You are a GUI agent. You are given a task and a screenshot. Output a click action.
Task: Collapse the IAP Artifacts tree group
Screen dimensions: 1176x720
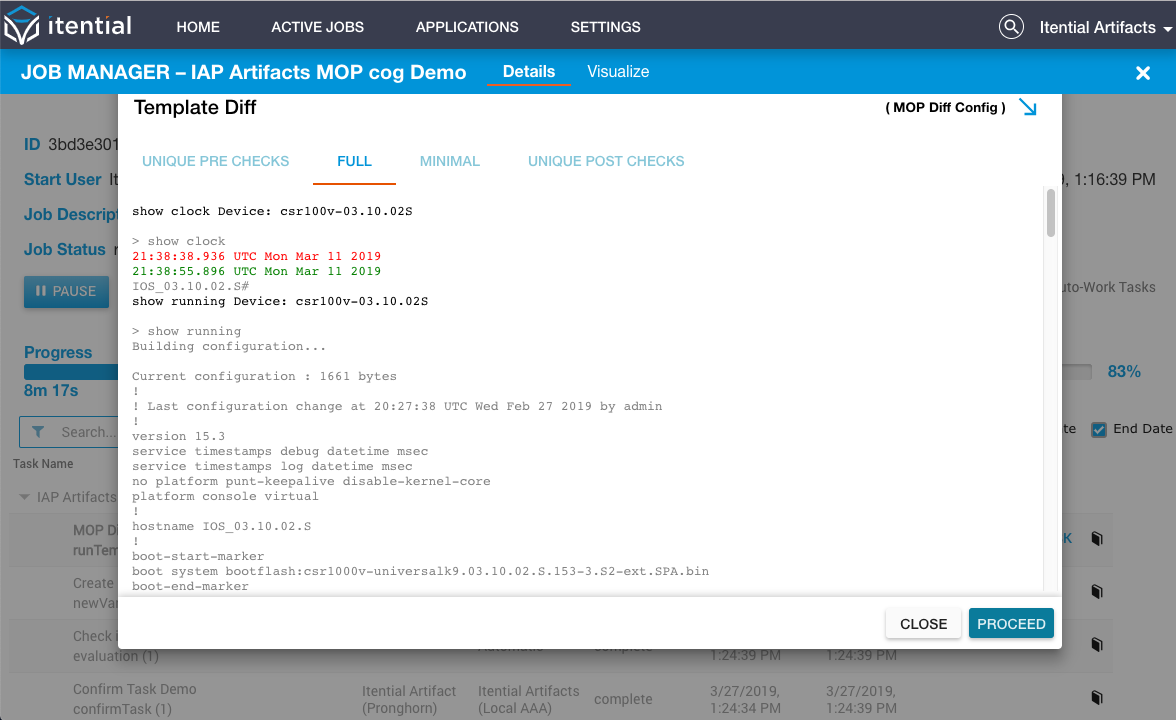point(24,497)
